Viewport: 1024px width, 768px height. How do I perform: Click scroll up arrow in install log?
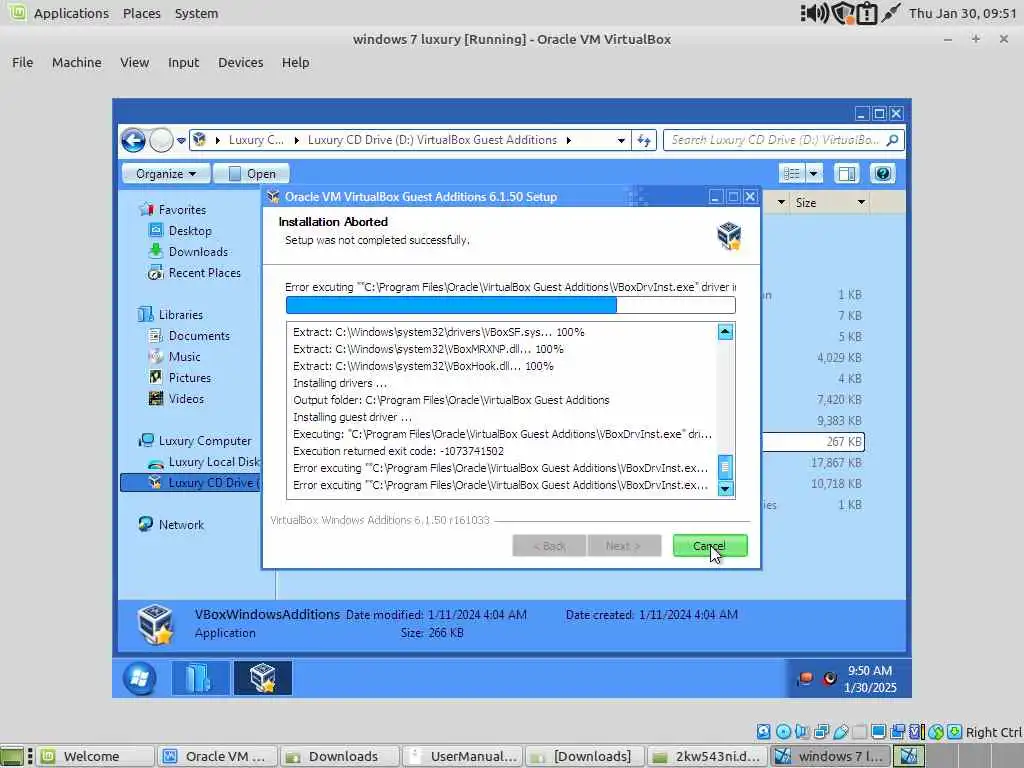tap(725, 332)
